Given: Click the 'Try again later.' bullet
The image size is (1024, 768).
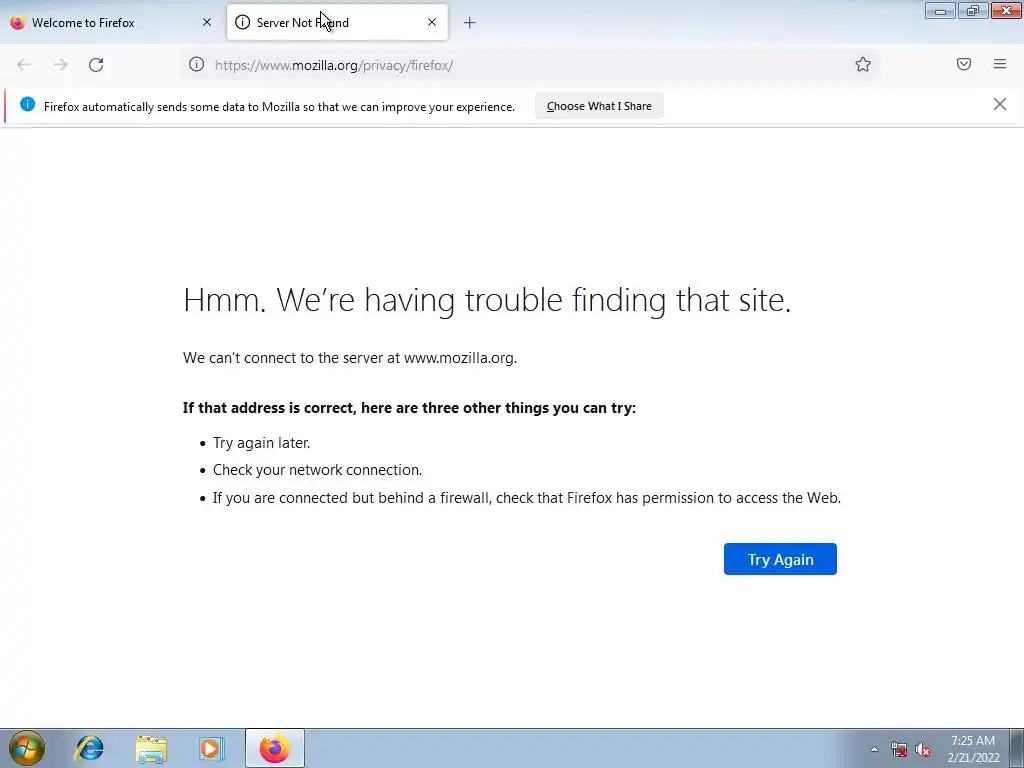Looking at the screenshot, I should (x=261, y=443).
